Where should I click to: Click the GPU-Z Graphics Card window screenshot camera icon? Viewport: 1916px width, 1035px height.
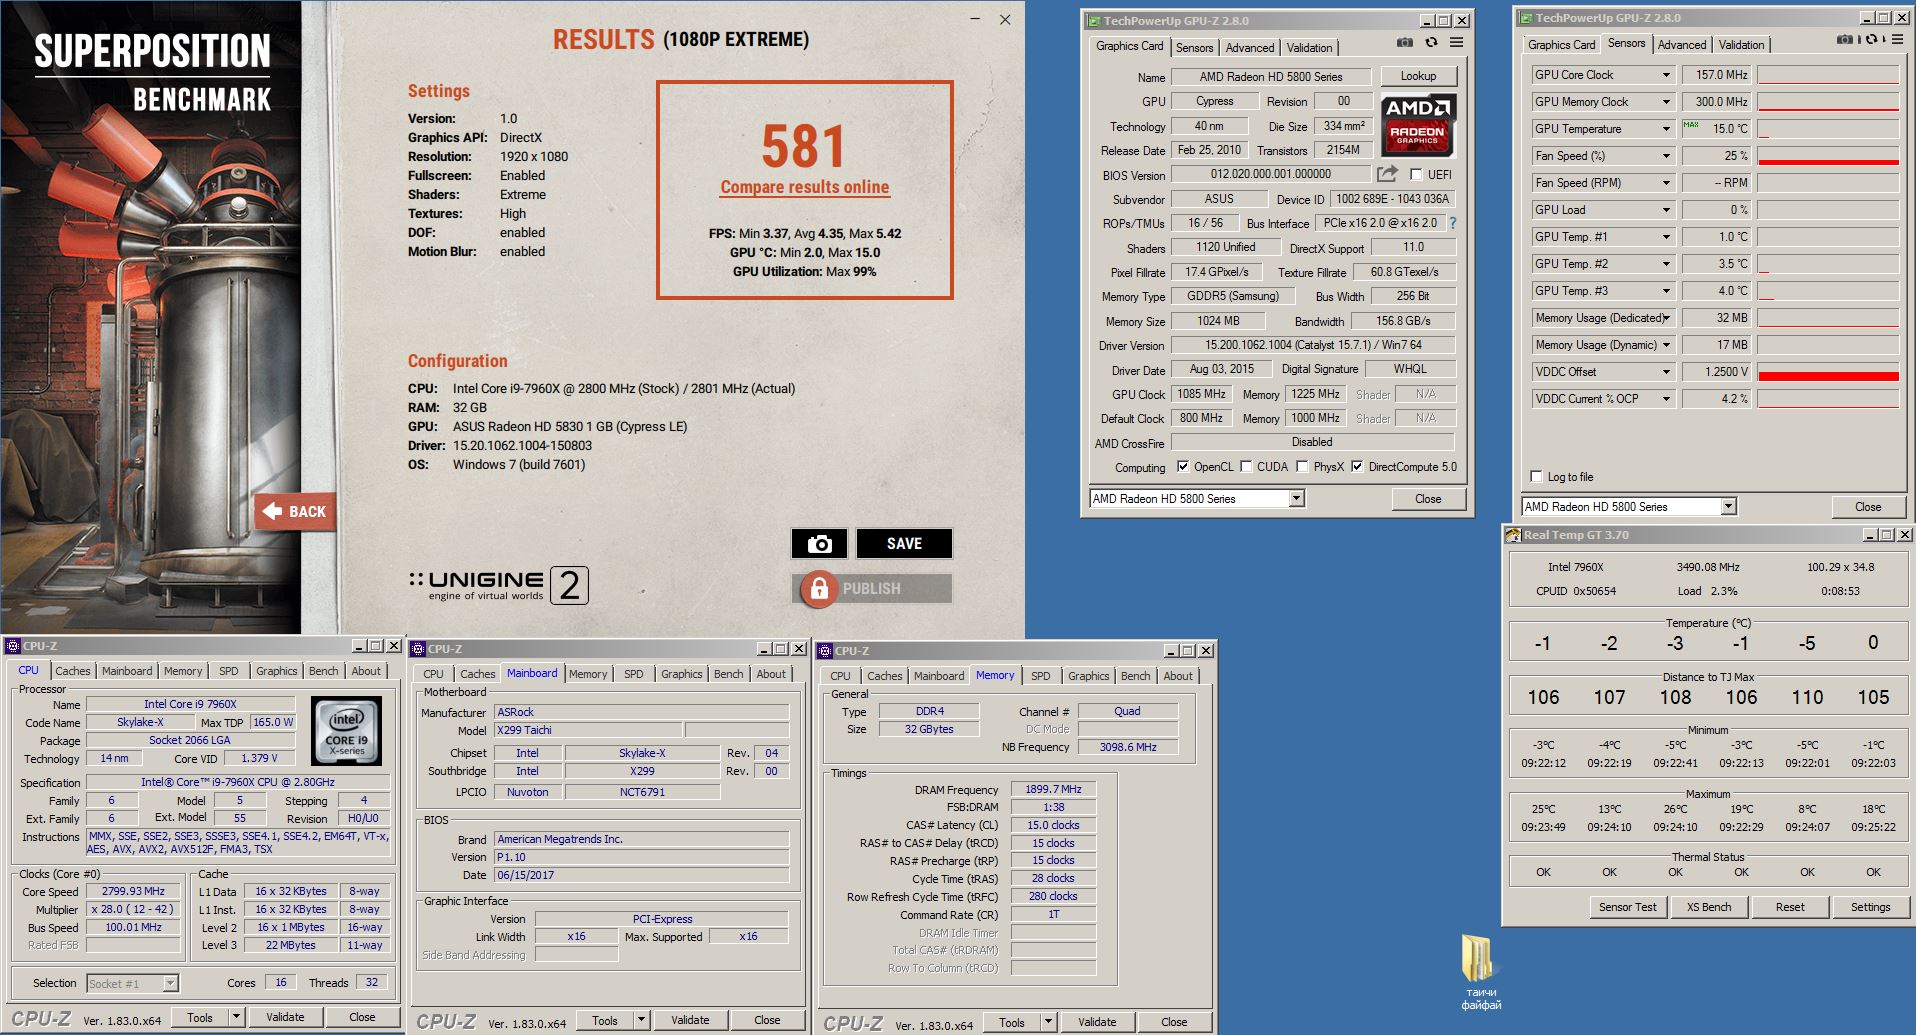(1405, 42)
